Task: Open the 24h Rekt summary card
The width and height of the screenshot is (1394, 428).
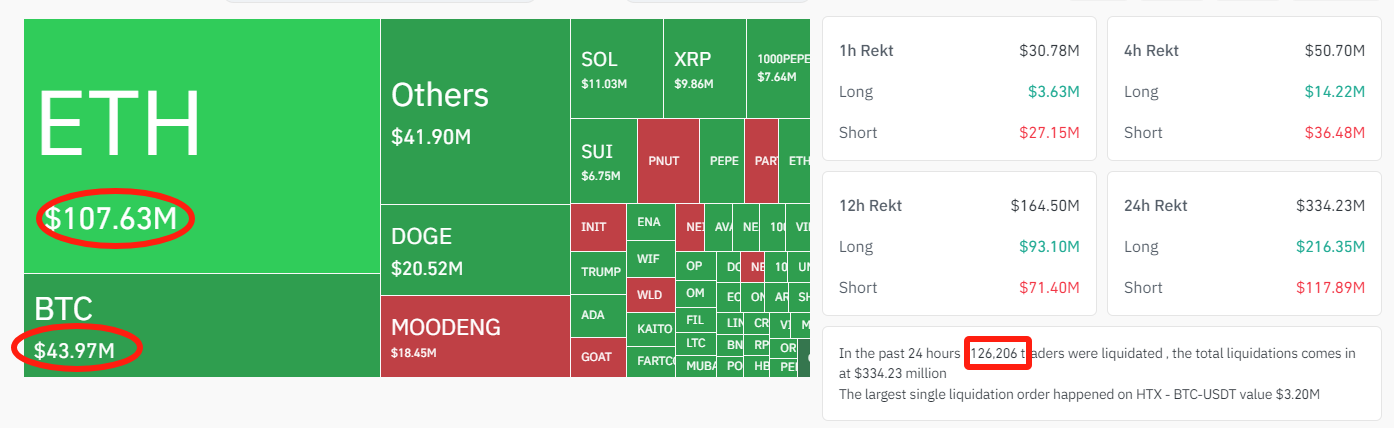Action: pos(1243,244)
